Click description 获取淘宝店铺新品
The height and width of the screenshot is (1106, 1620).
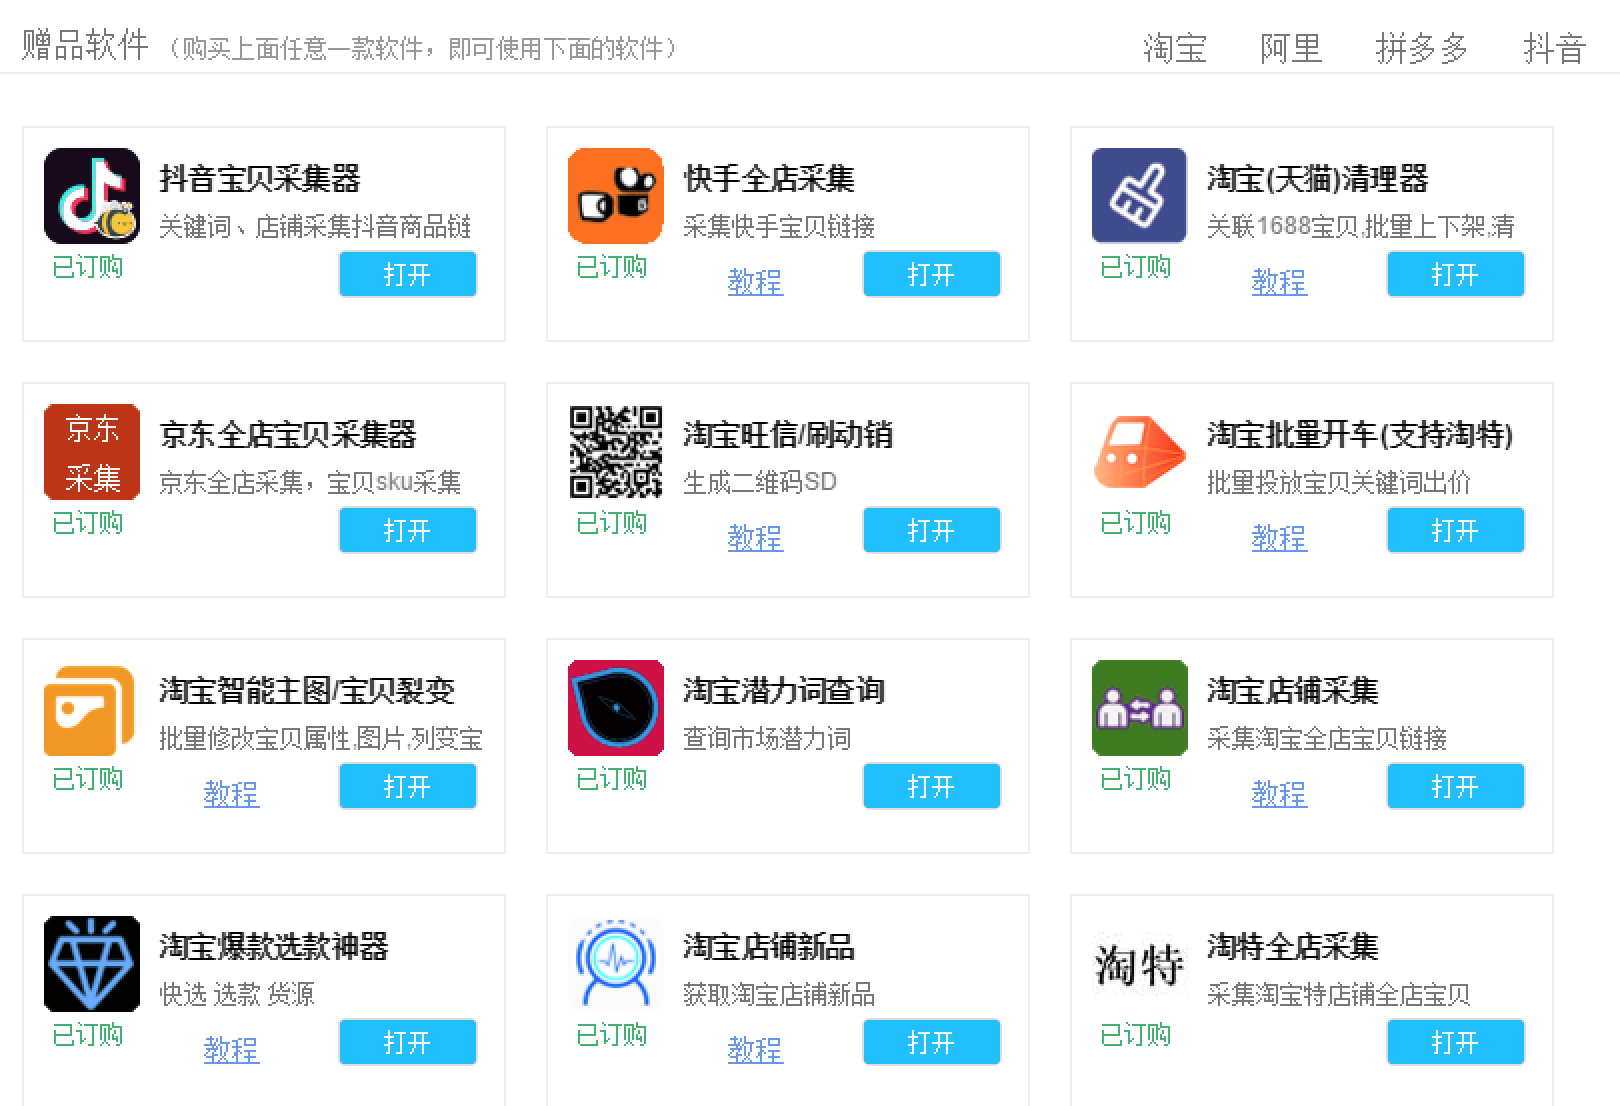pyautogui.click(x=779, y=995)
